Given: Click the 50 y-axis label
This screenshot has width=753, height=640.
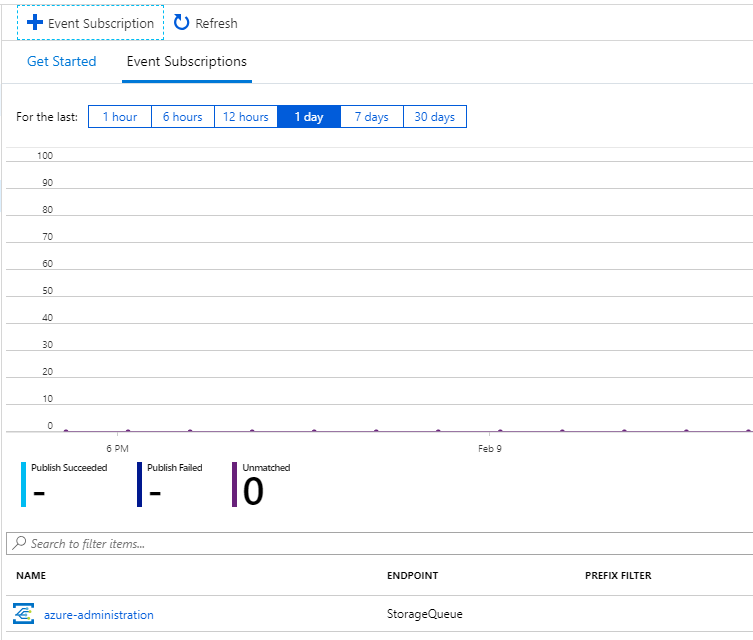Looking at the screenshot, I should 47,290.
